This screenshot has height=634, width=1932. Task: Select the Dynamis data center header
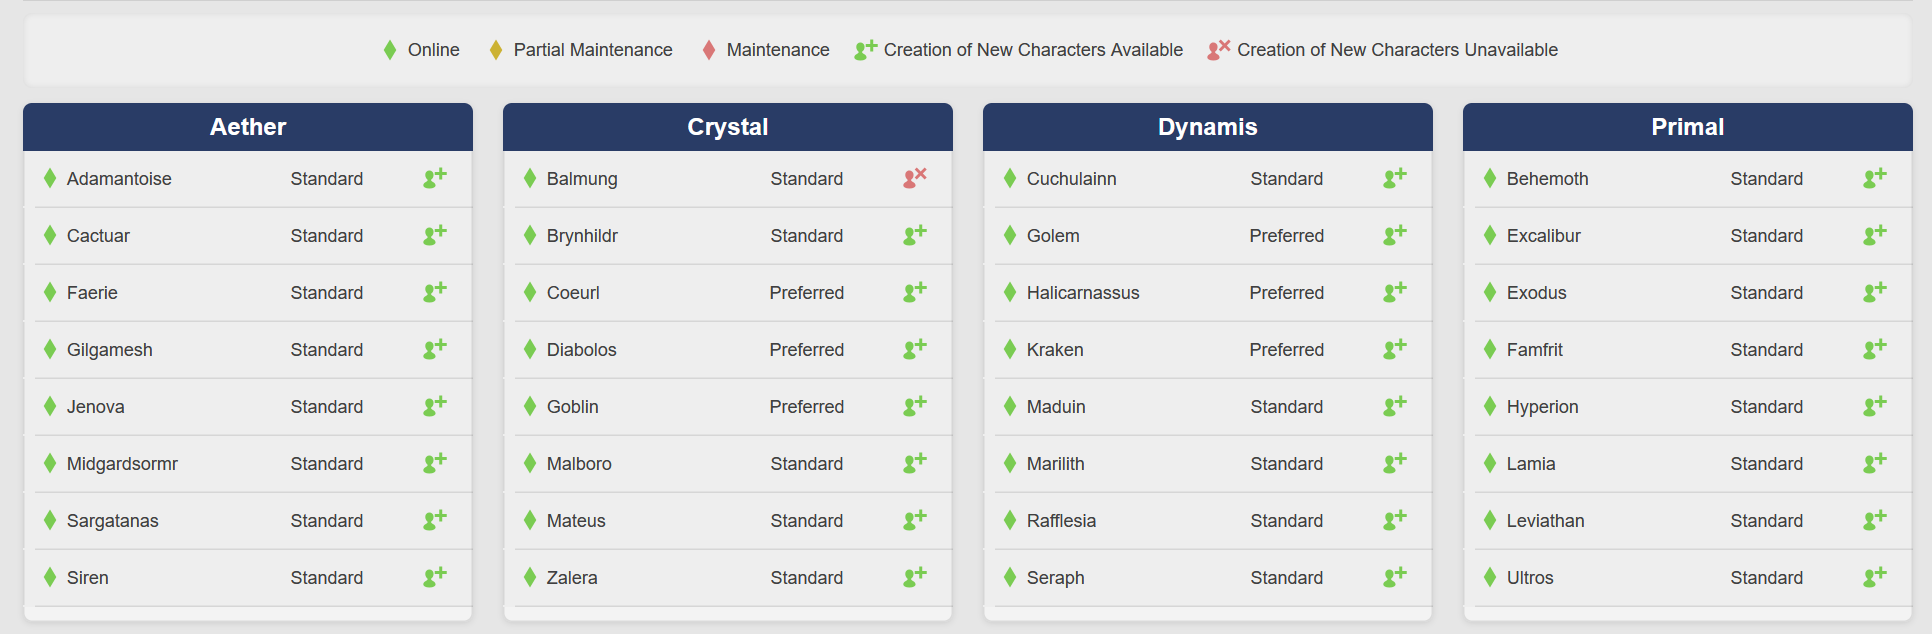[1208, 127]
